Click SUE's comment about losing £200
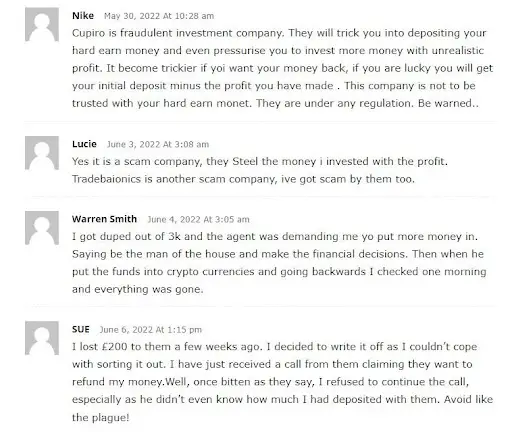This screenshot has width=512, height=432. tap(282, 382)
